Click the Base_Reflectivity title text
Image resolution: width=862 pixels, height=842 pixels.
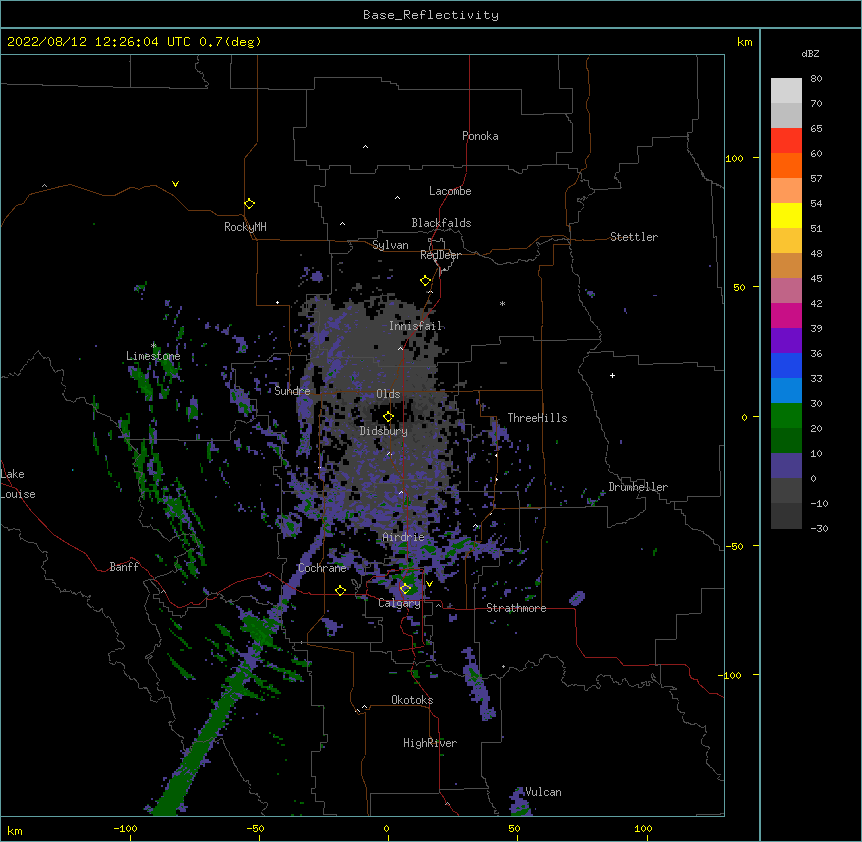click(431, 15)
